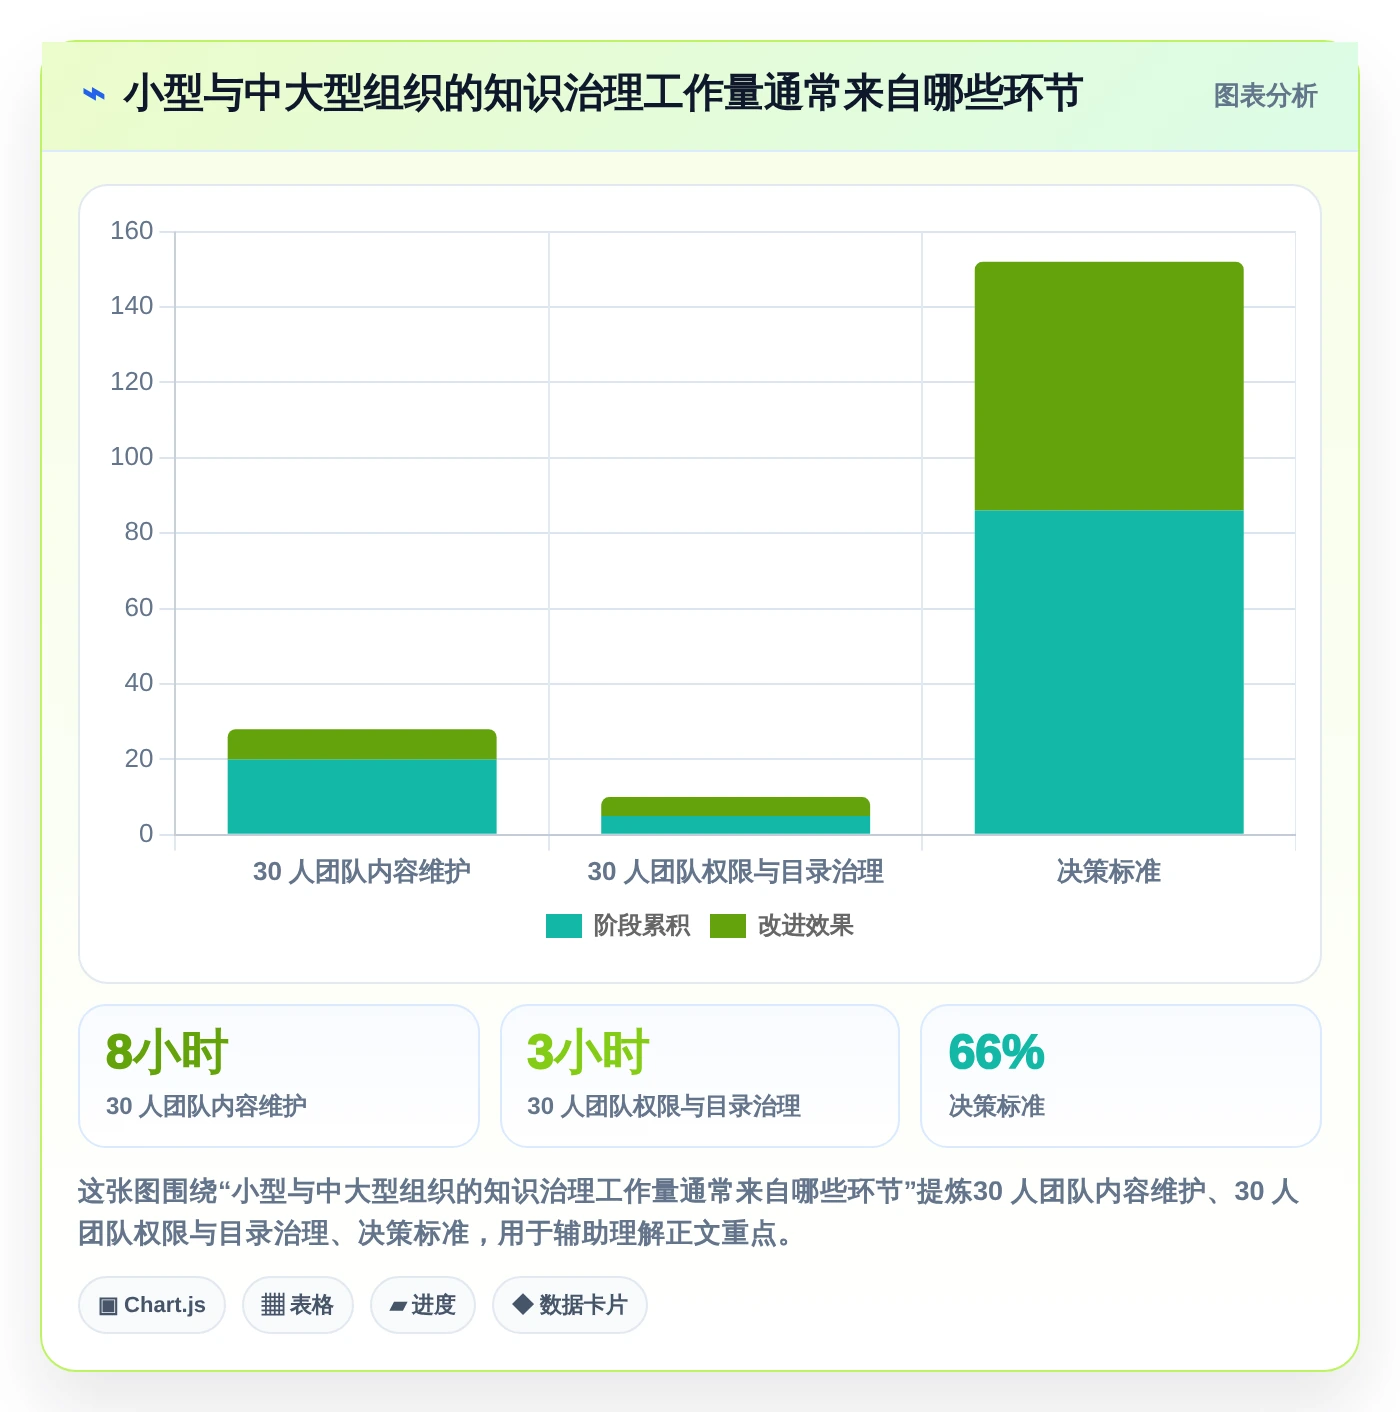Image resolution: width=1400 pixels, height=1412 pixels.
Task: Open the 3小时 stat card
Action: (700, 1076)
